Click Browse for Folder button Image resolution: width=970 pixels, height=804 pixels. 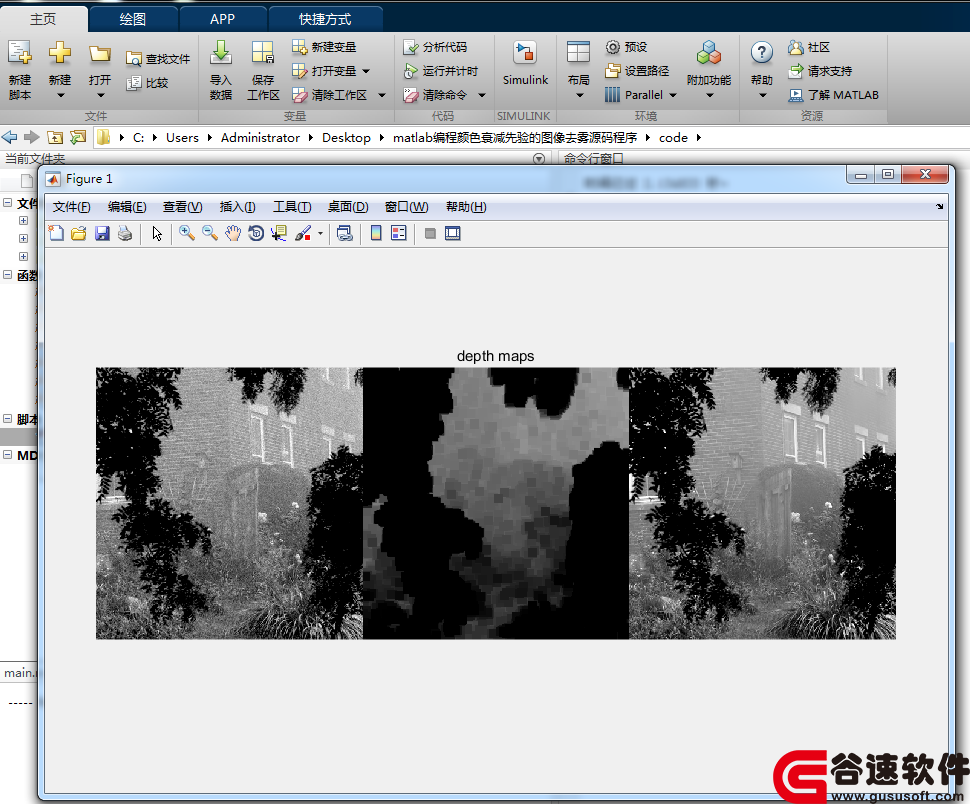[79, 137]
